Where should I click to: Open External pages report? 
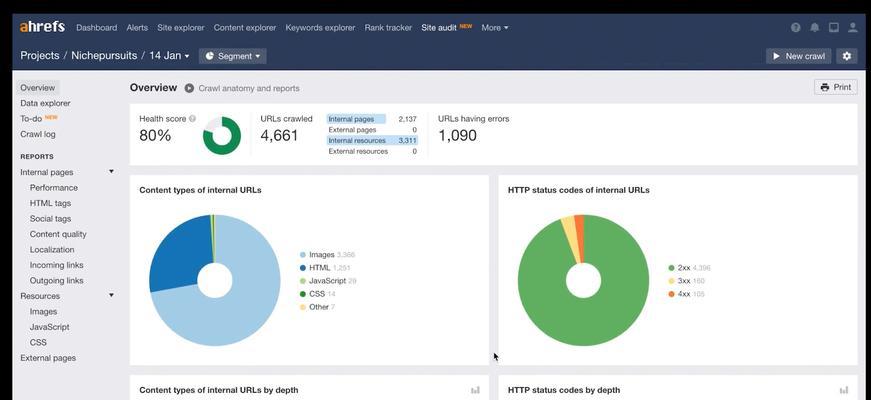point(48,358)
